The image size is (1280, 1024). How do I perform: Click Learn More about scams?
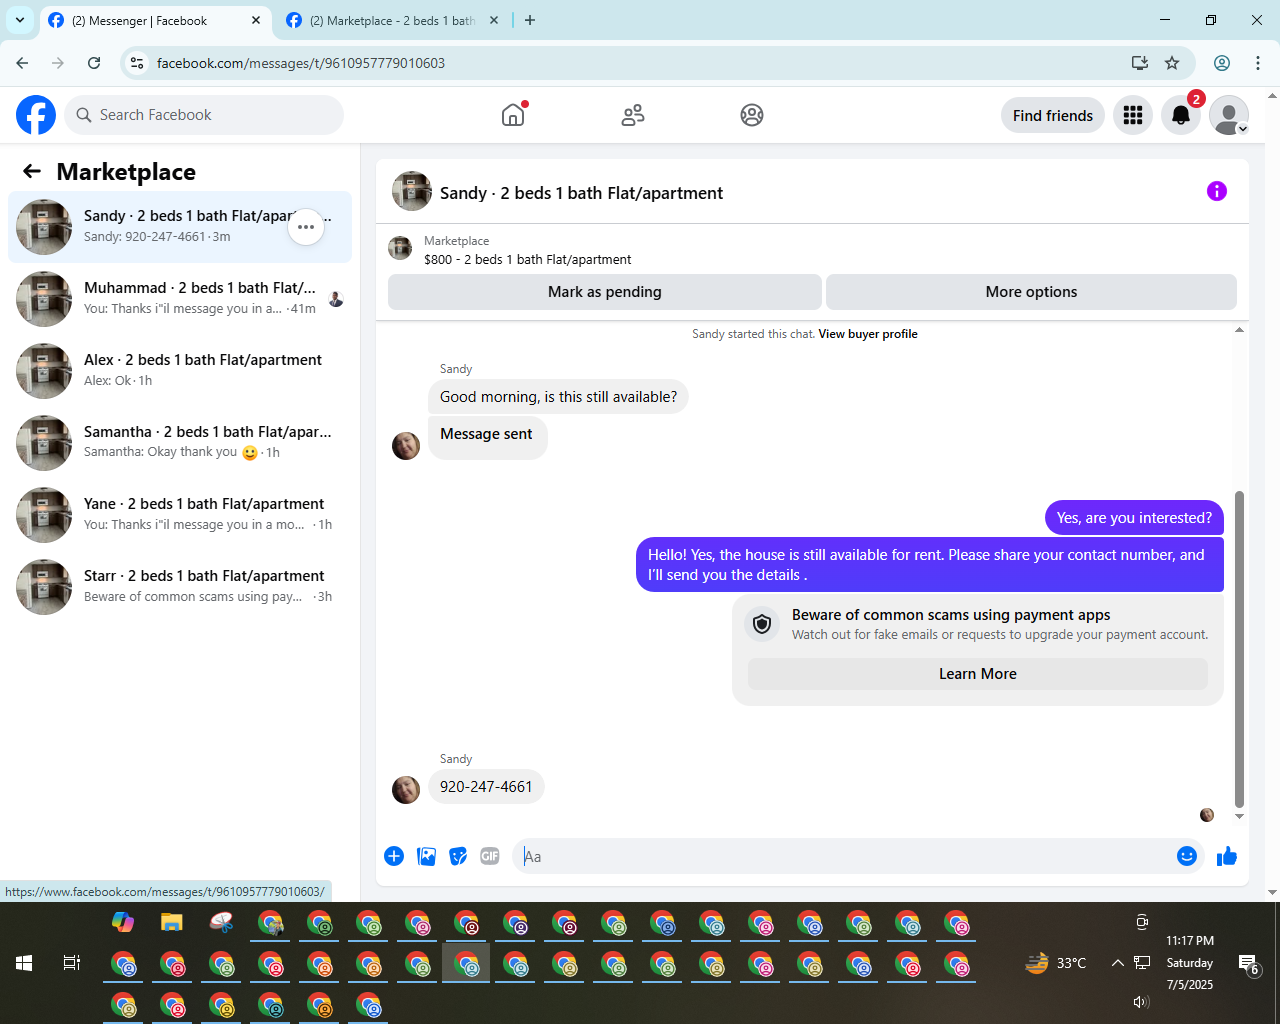click(x=978, y=674)
